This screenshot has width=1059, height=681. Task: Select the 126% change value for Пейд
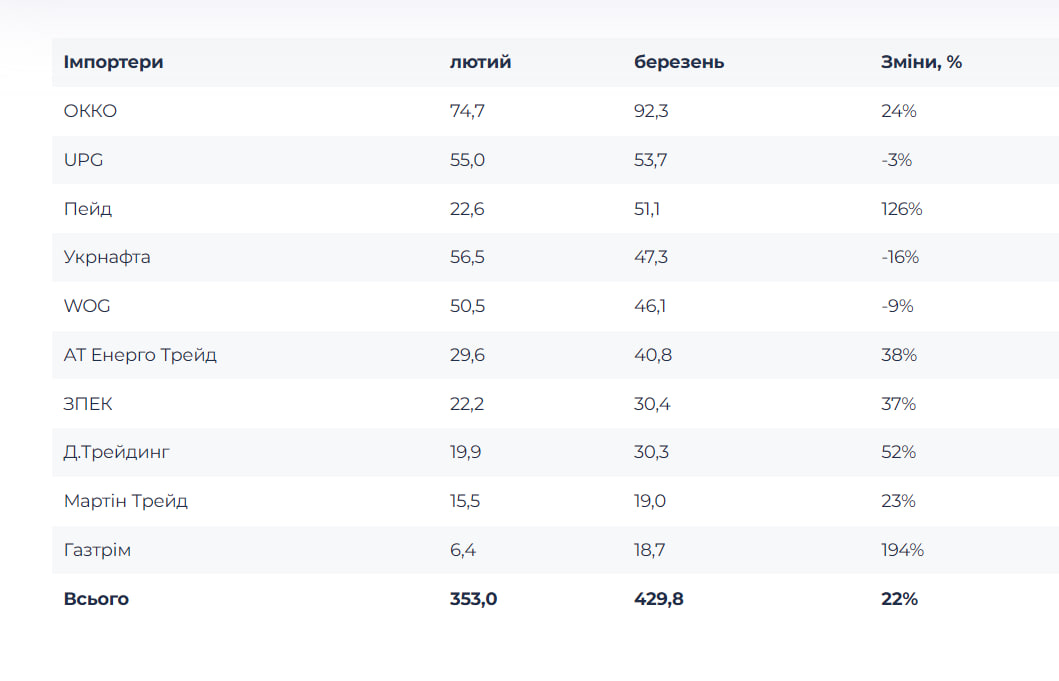pyautogui.click(x=901, y=209)
